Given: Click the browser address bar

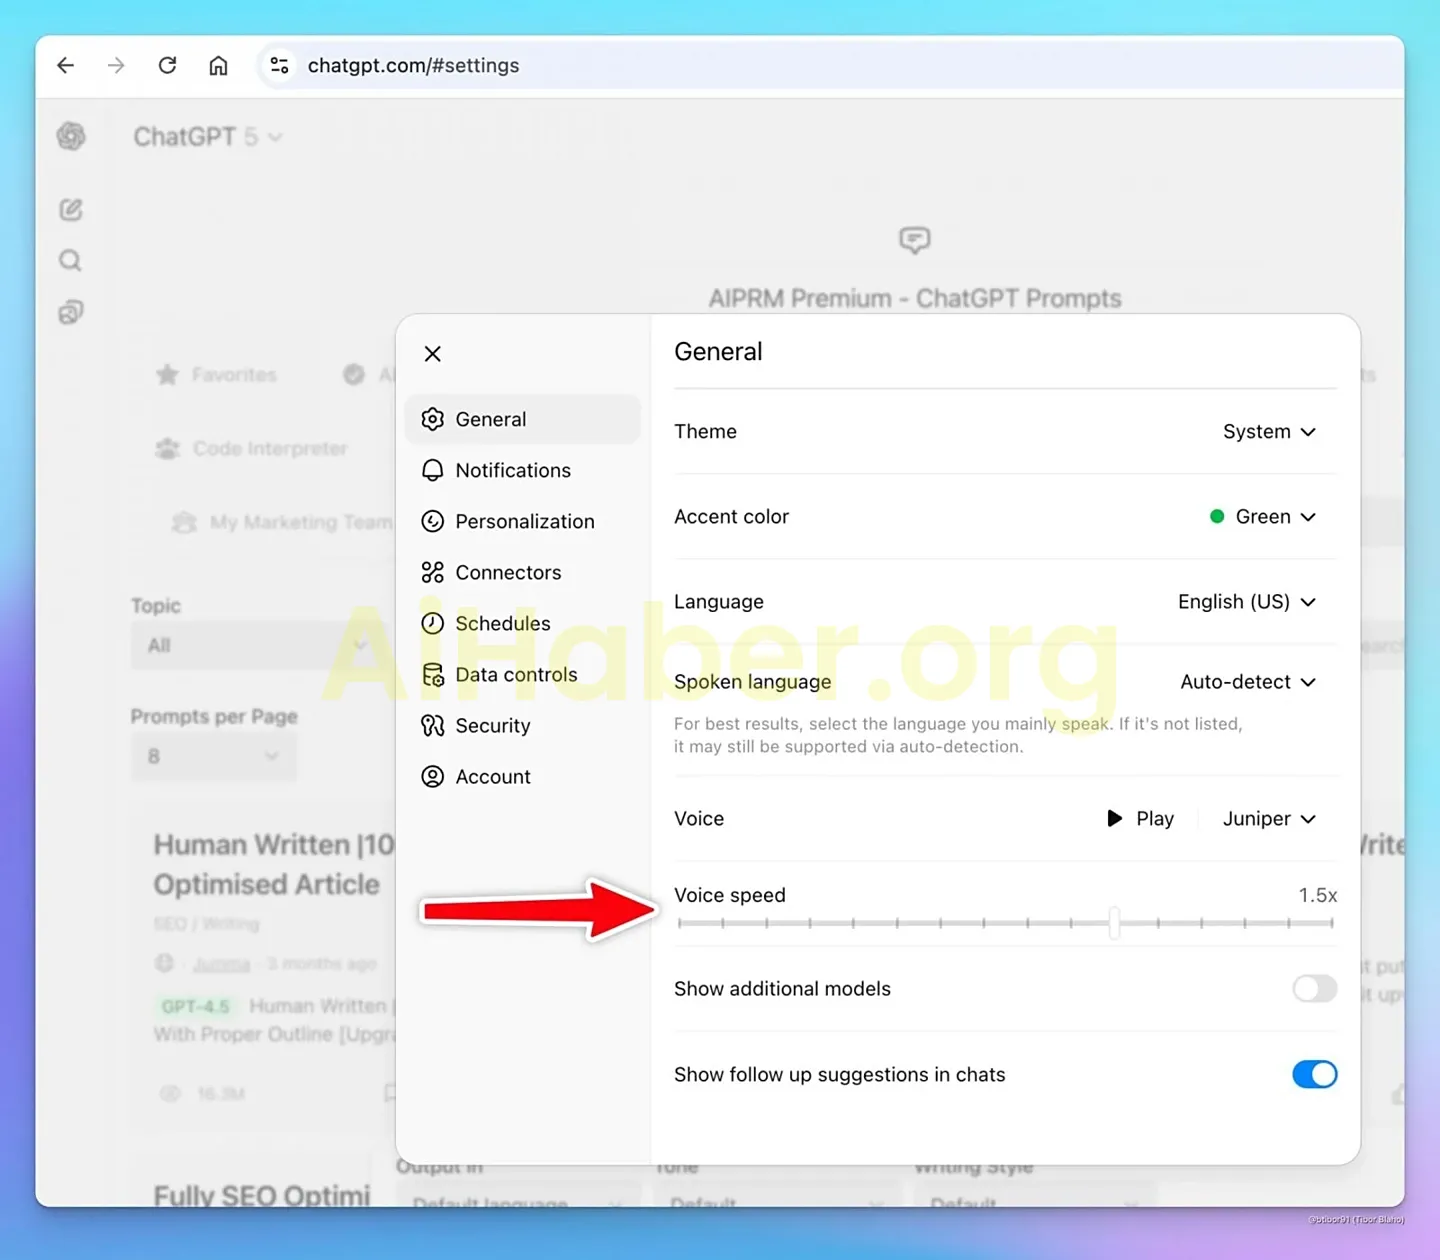Looking at the screenshot, I should point(414,65).
